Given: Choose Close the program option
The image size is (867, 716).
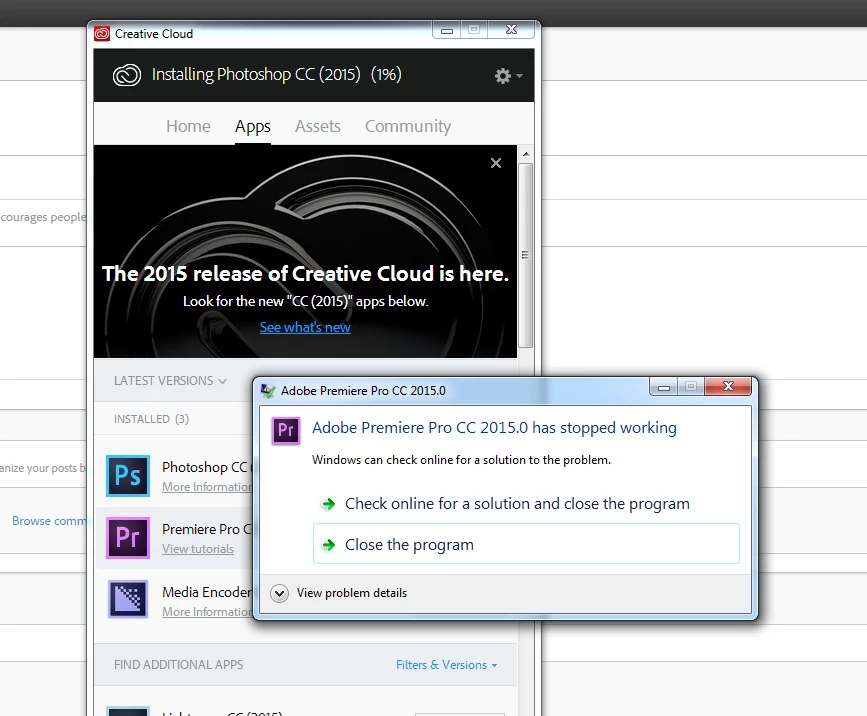Looking at the screenshot, I should [526, 544].
